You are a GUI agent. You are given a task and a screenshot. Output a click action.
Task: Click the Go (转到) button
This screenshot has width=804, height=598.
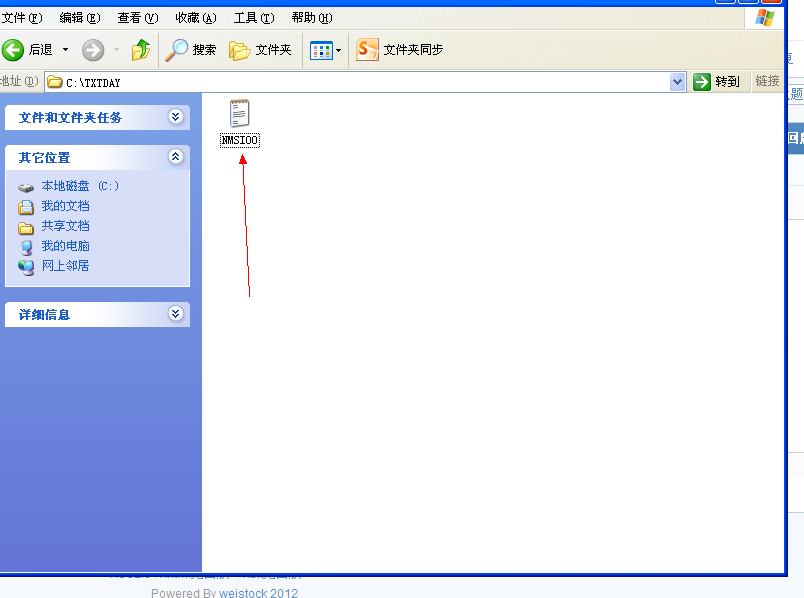717,82
